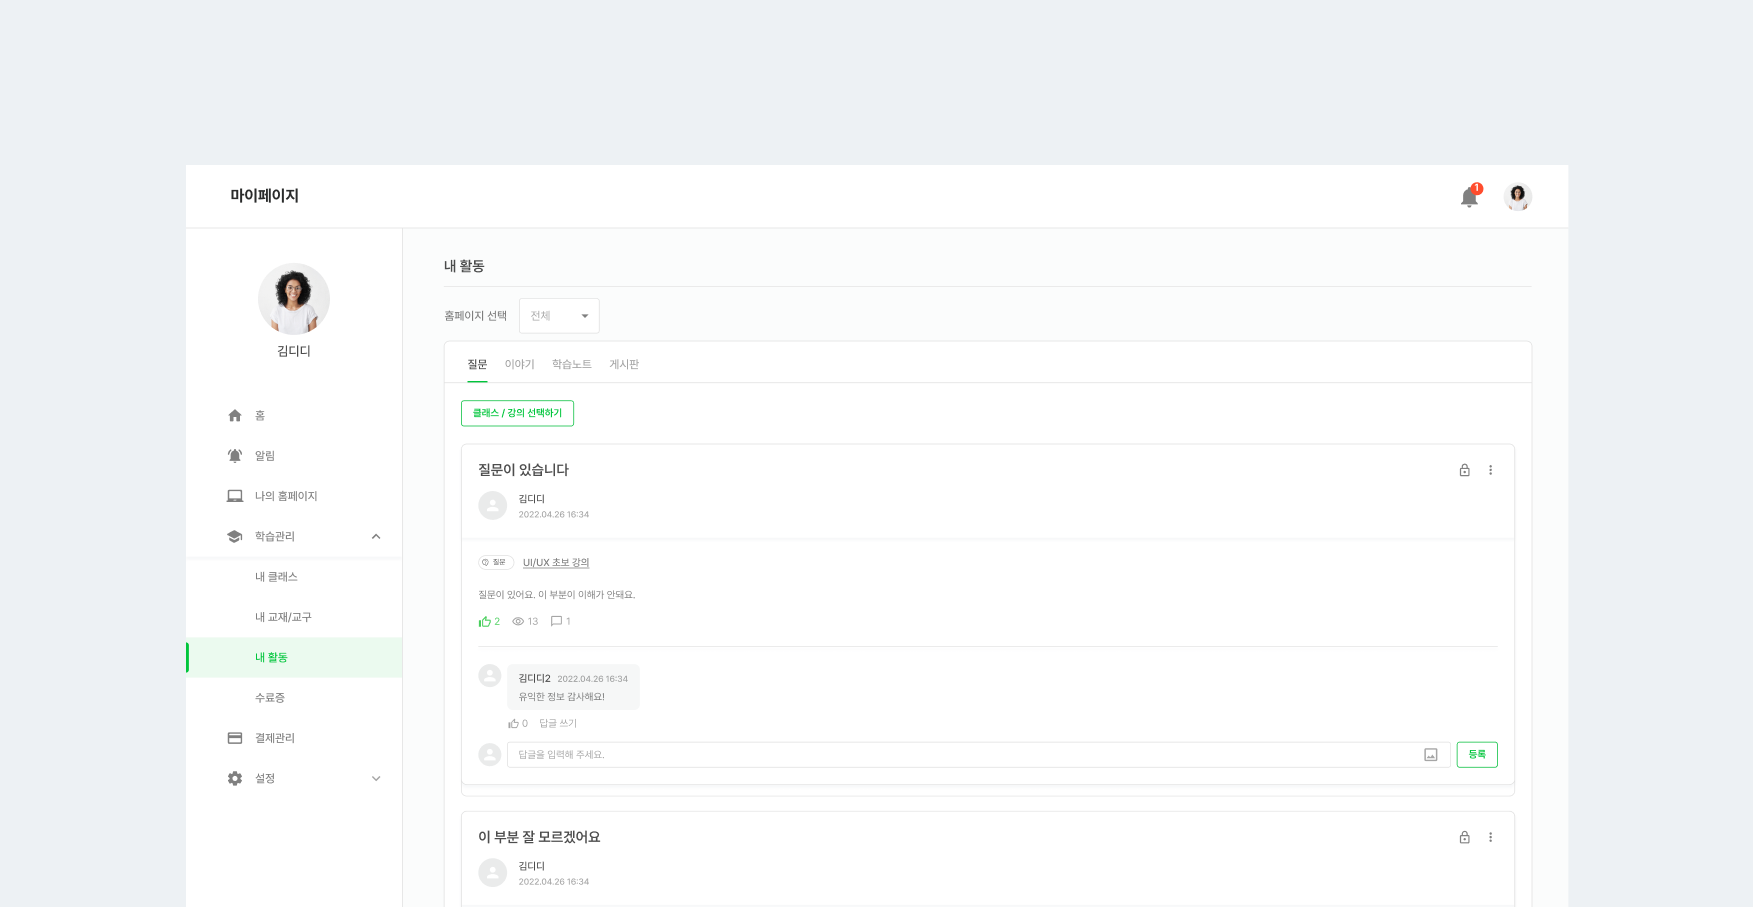Go to 알림 in the sidebar
Image resolution: width=1753 pixels, height=907 pixels.
click(264, 456)
